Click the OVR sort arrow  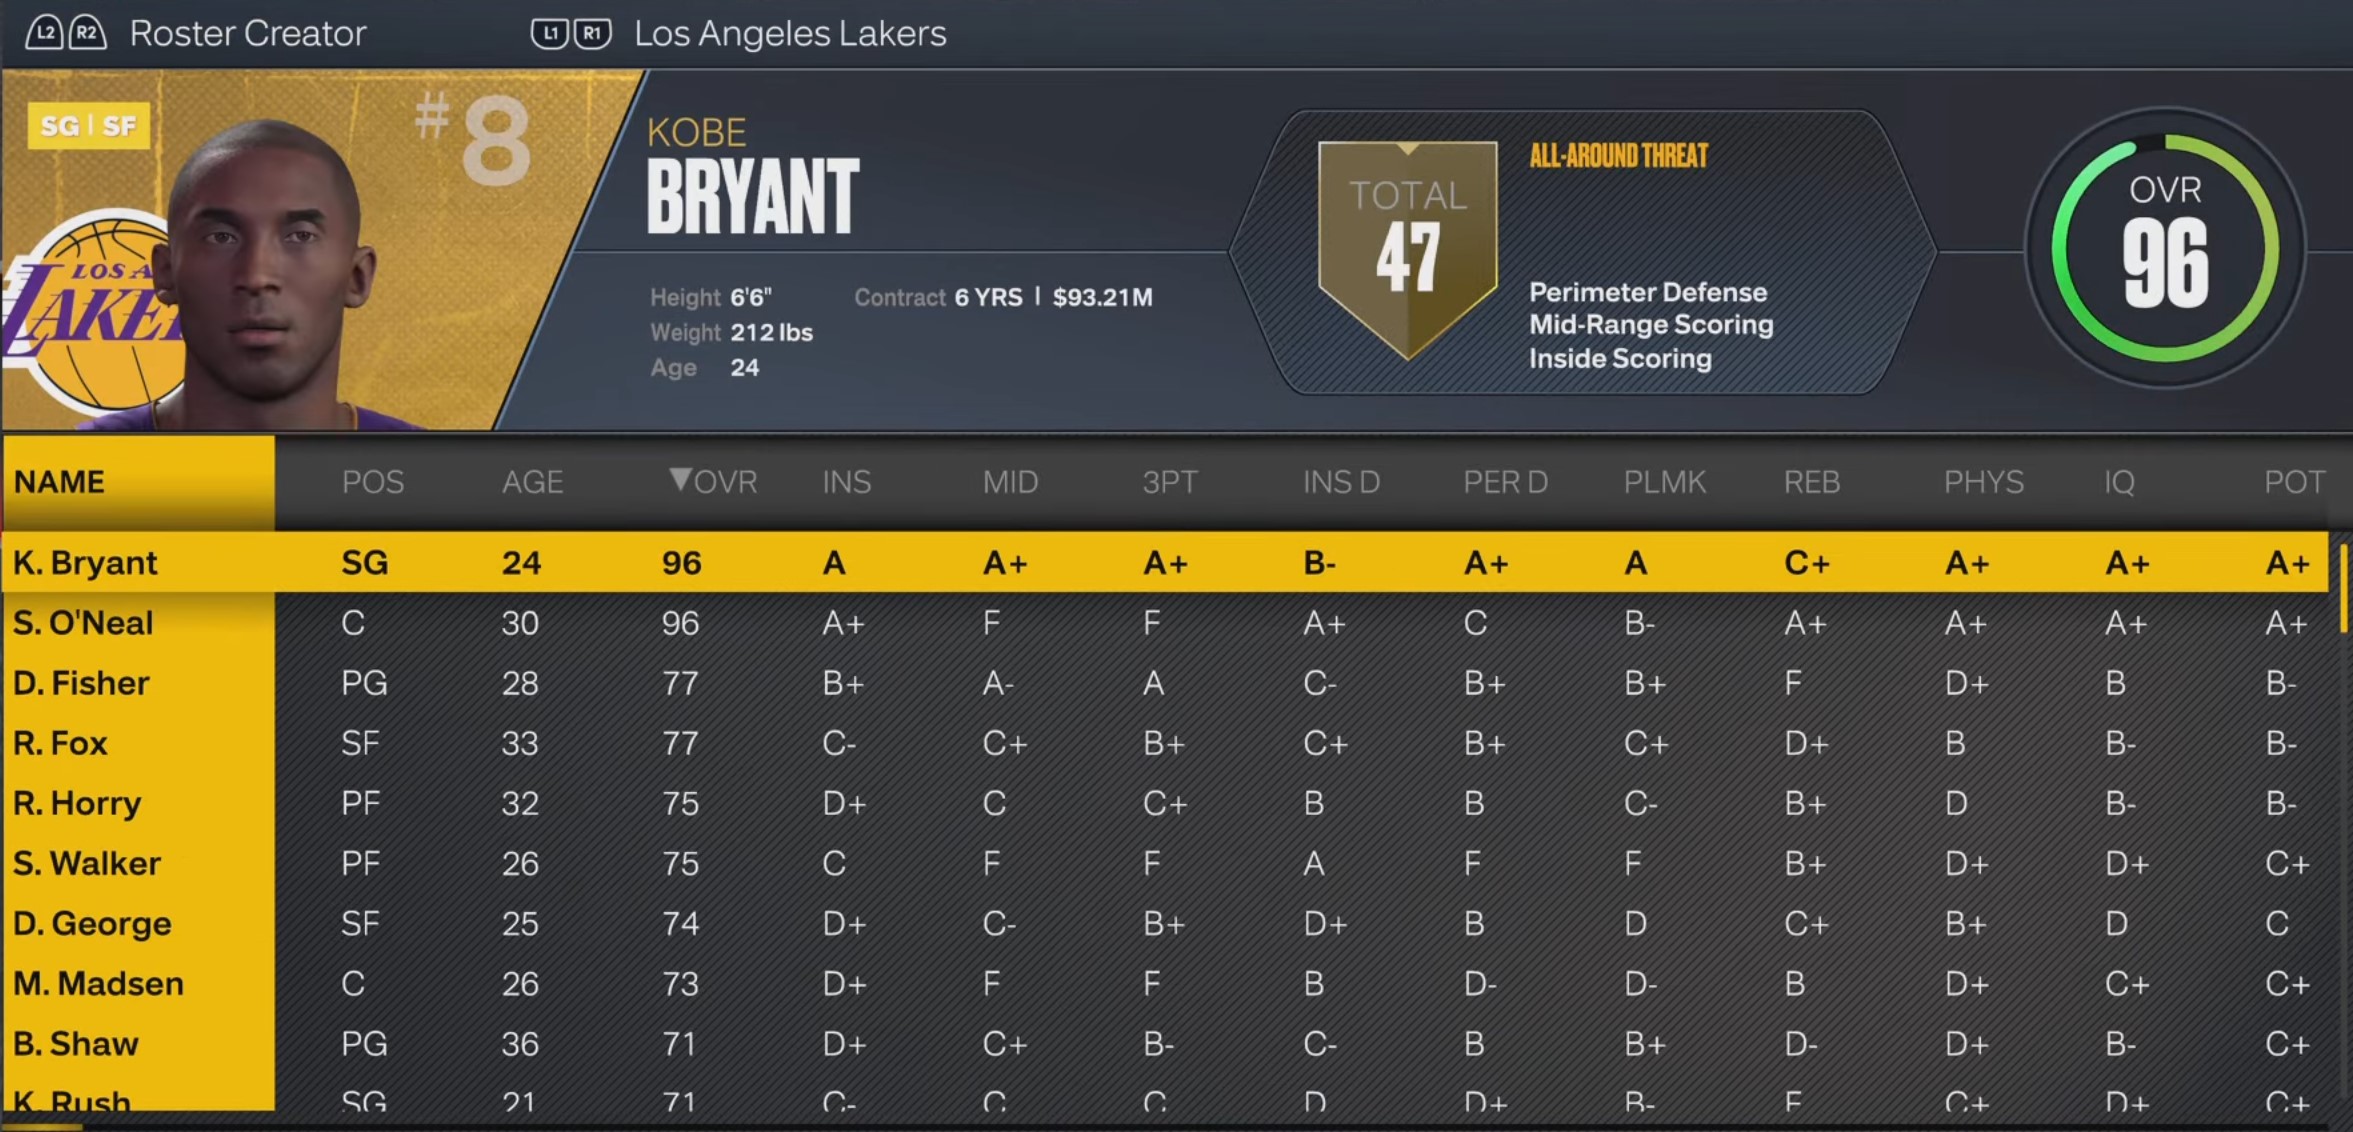pyautogui.click(x=683, y=481)
